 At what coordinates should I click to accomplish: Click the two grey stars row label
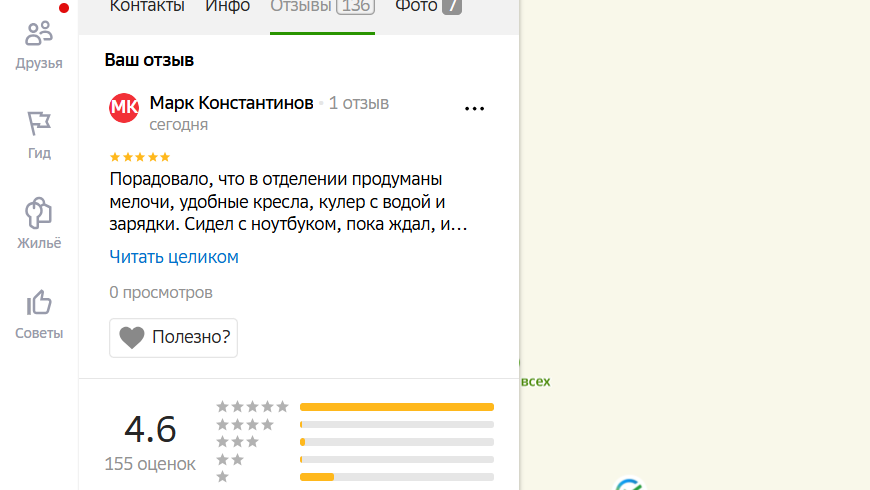click(x=230, y=459)
